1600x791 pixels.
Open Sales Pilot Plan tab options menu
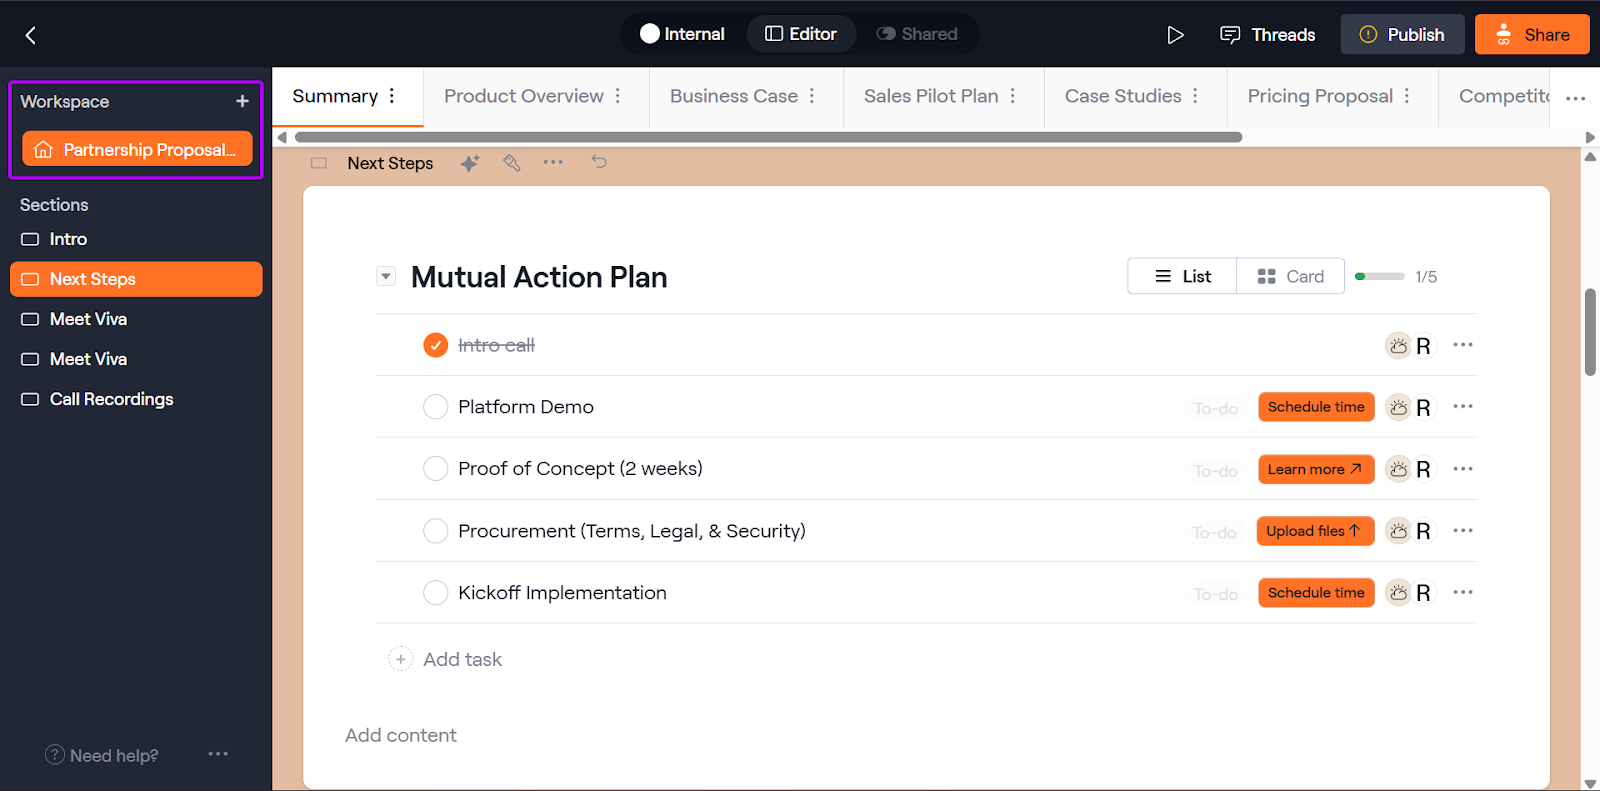pyautogui.click(x=1013, y=96)
